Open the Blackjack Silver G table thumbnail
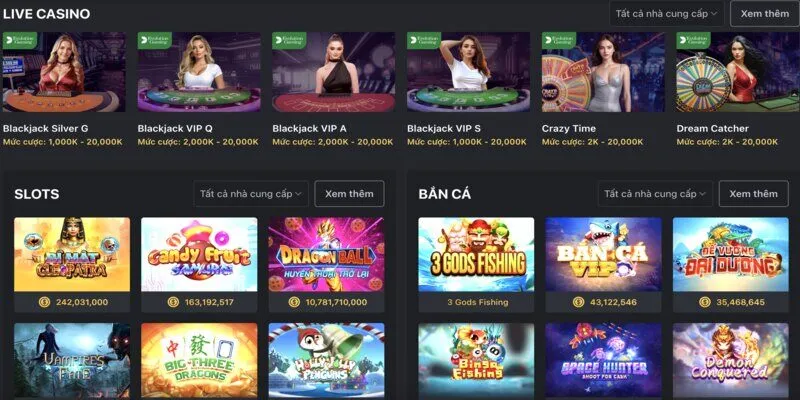This screenshot has height=400, width=800. [64, 72]
